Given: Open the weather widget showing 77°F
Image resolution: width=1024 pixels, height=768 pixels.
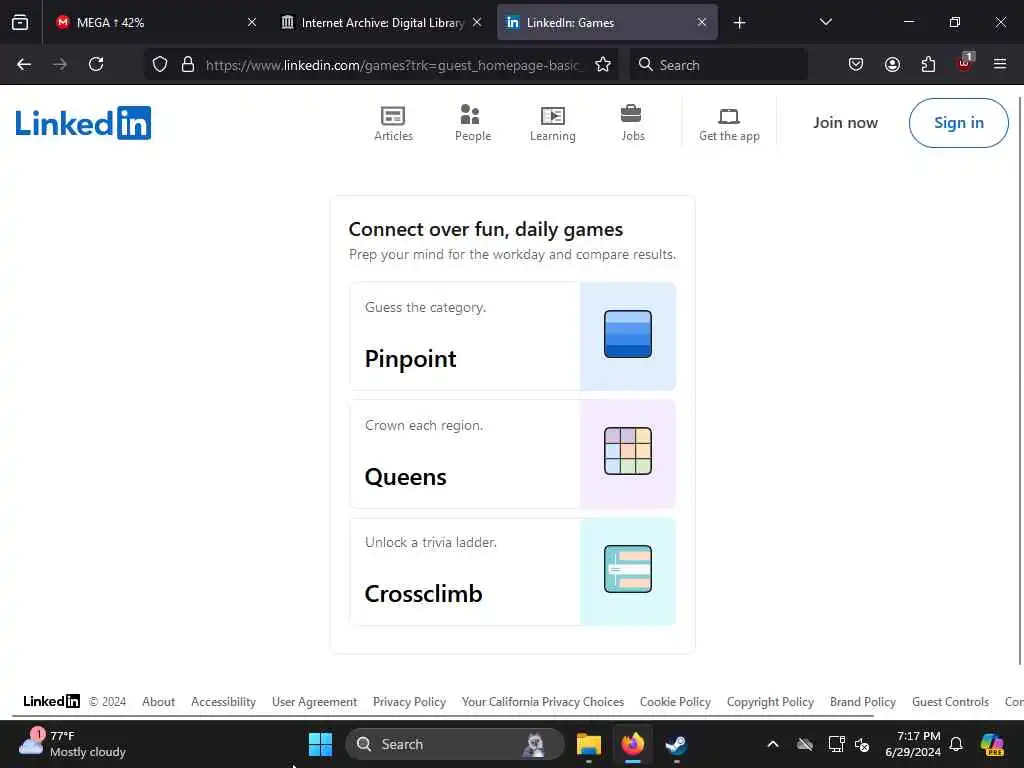Looking at the screenshot, I should [x=72, y=744].
